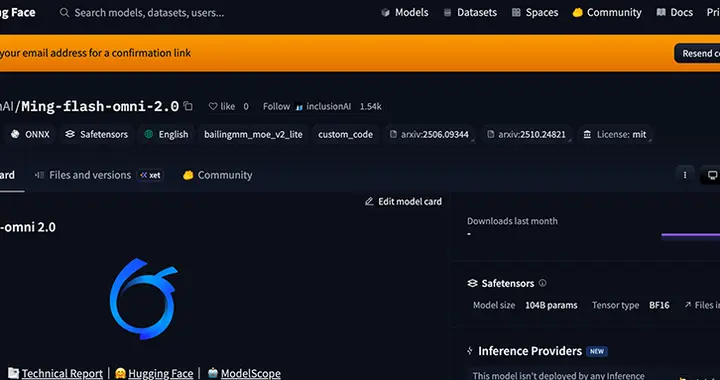The image size is (720, 380).
Task: Open the Models page in the top navigation
Action: pos(405,13)
